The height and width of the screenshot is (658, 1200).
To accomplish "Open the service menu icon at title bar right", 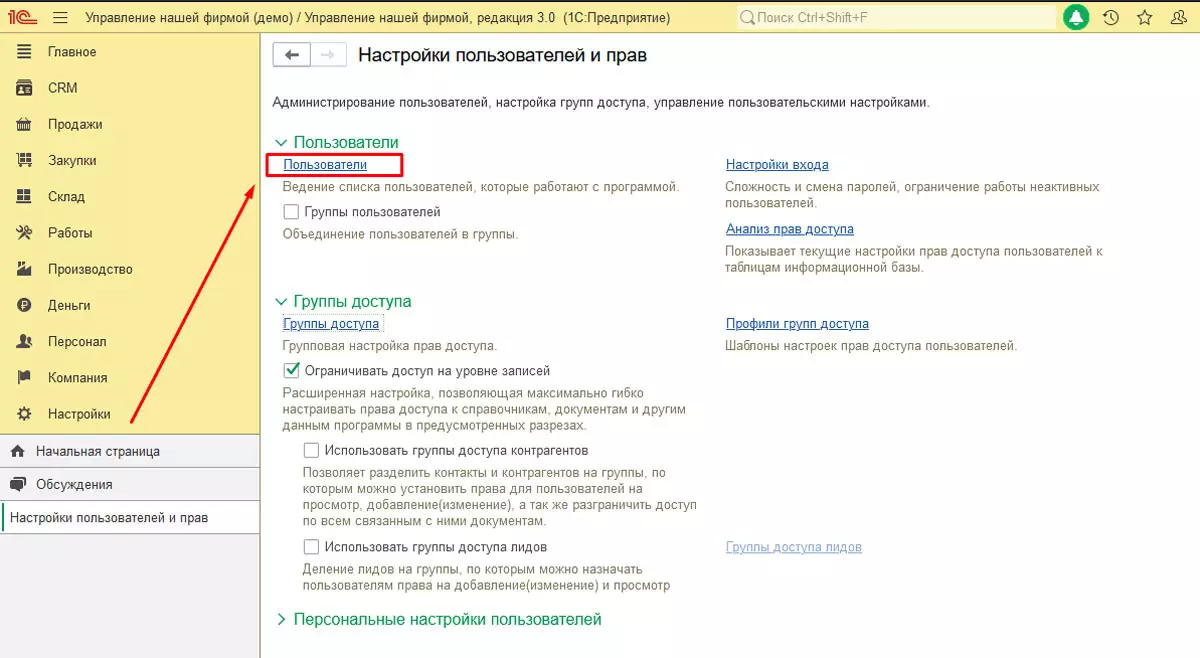I will (1178, 18).
